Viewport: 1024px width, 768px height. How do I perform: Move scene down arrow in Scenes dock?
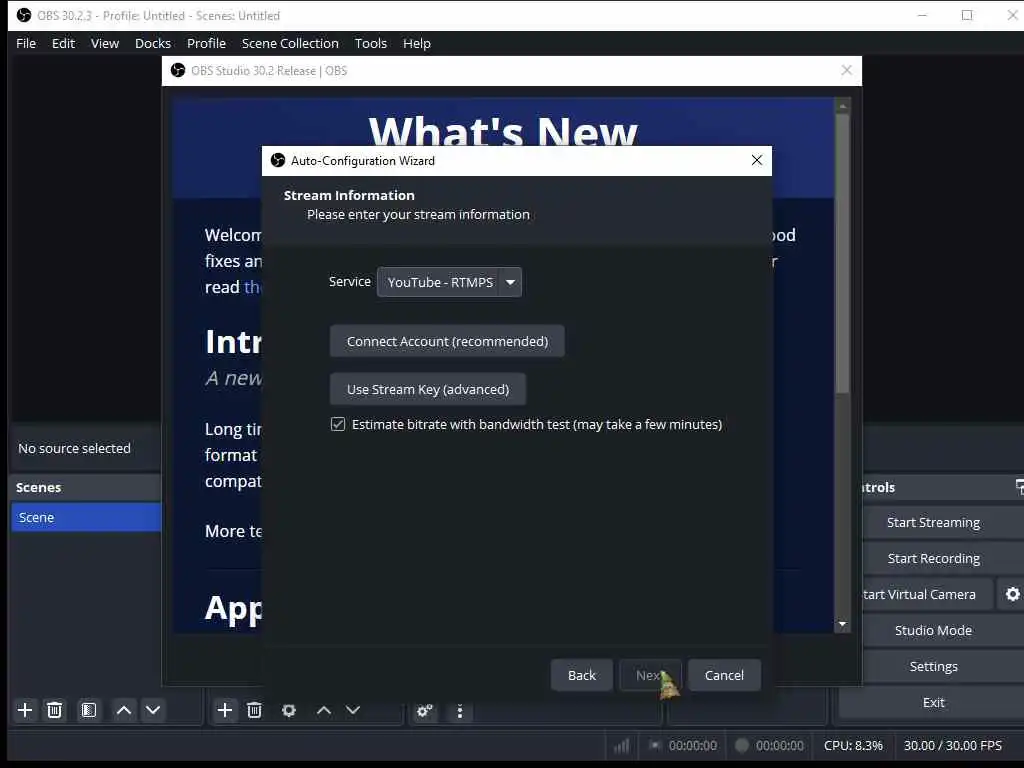click(153, 710)
